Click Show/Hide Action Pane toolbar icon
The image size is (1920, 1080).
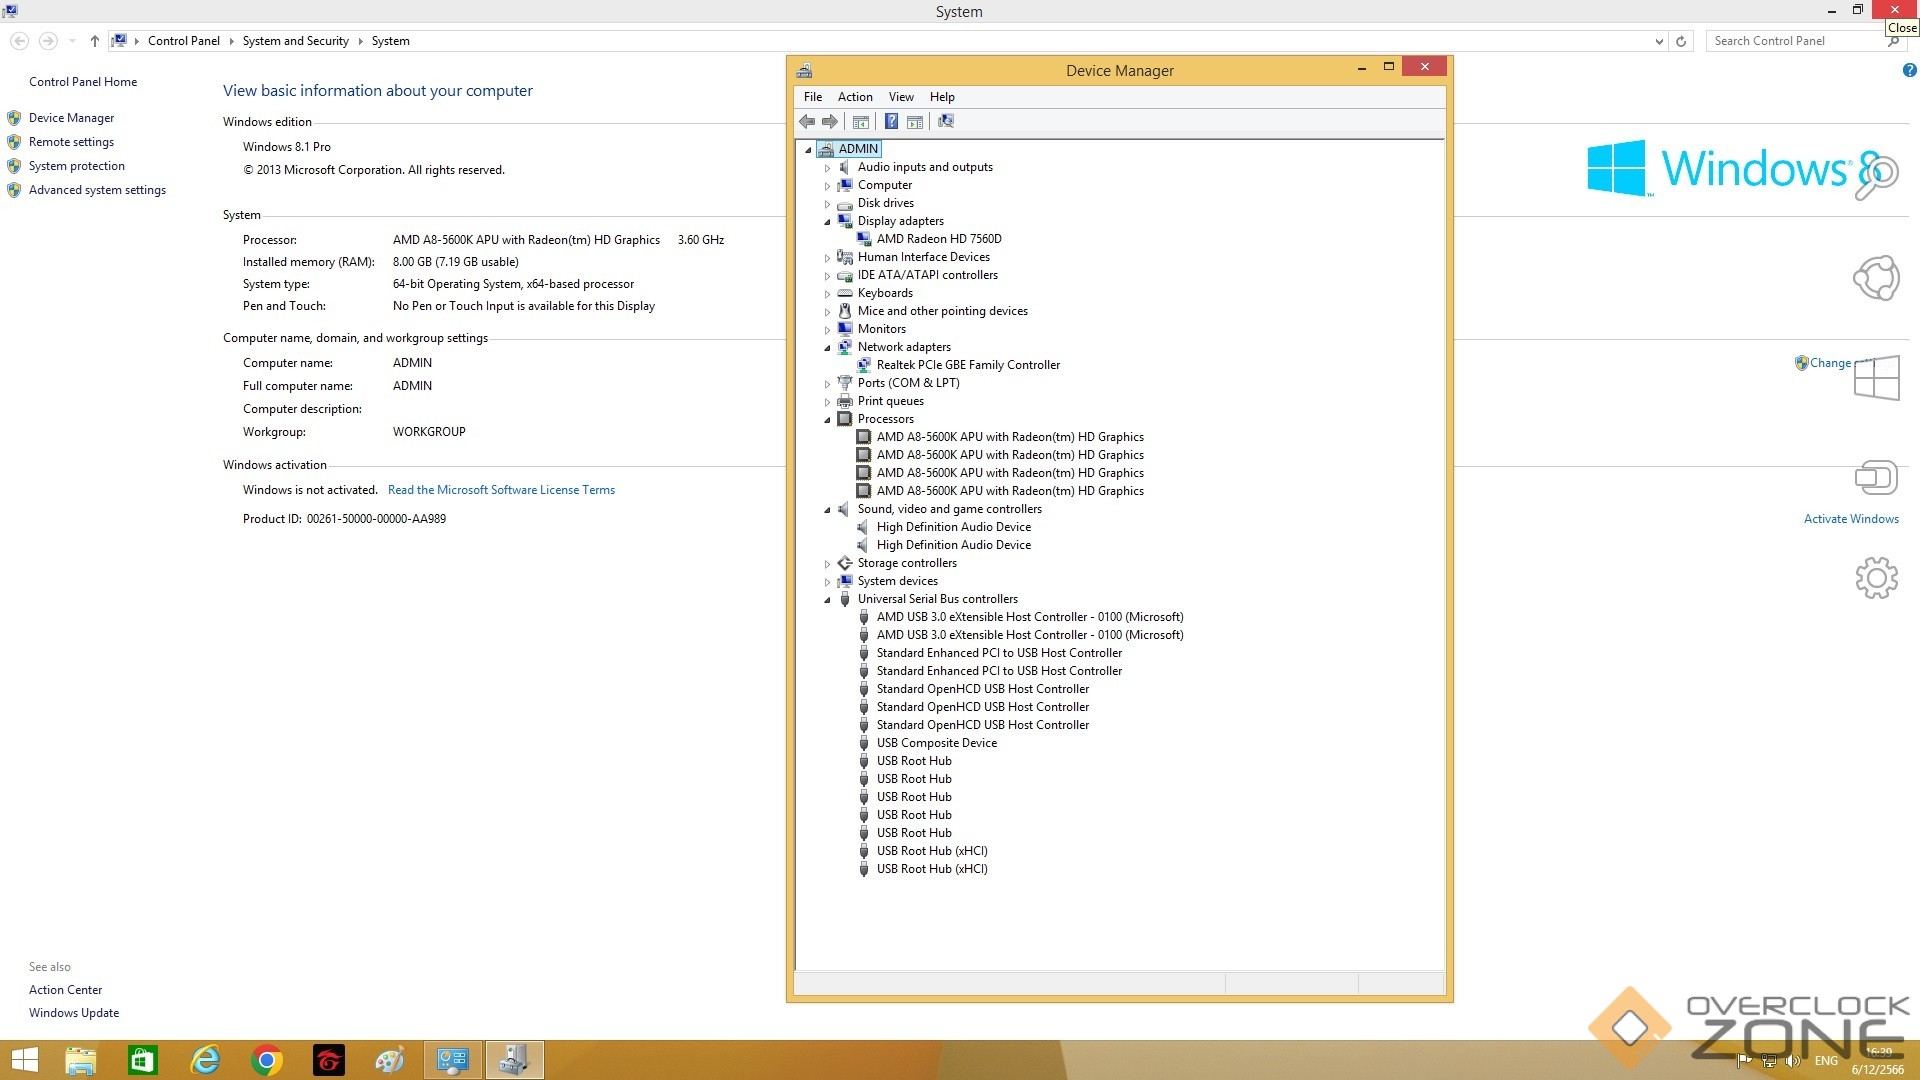point(915,122)
